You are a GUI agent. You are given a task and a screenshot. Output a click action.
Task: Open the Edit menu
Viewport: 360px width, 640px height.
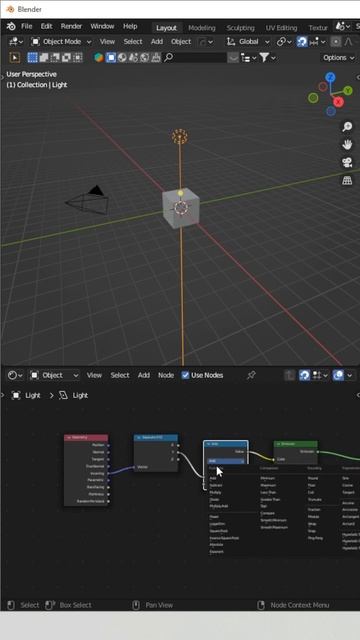point(46,27)
